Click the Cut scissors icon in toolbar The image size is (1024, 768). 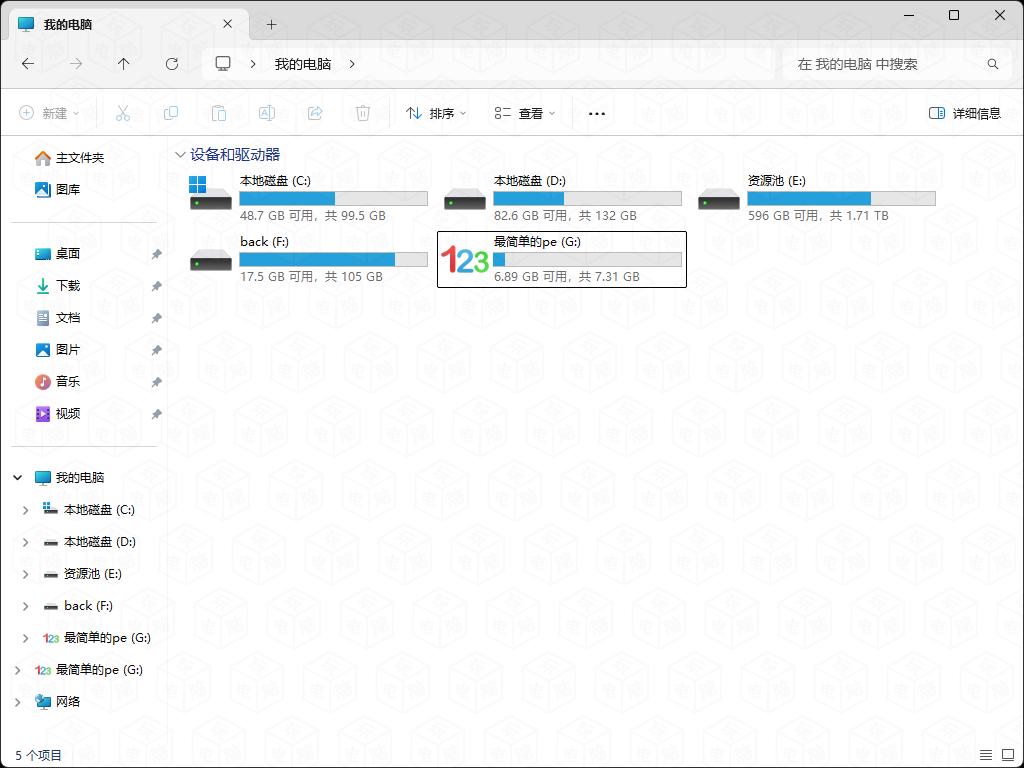pyautogui.click(x=123, y=113)
